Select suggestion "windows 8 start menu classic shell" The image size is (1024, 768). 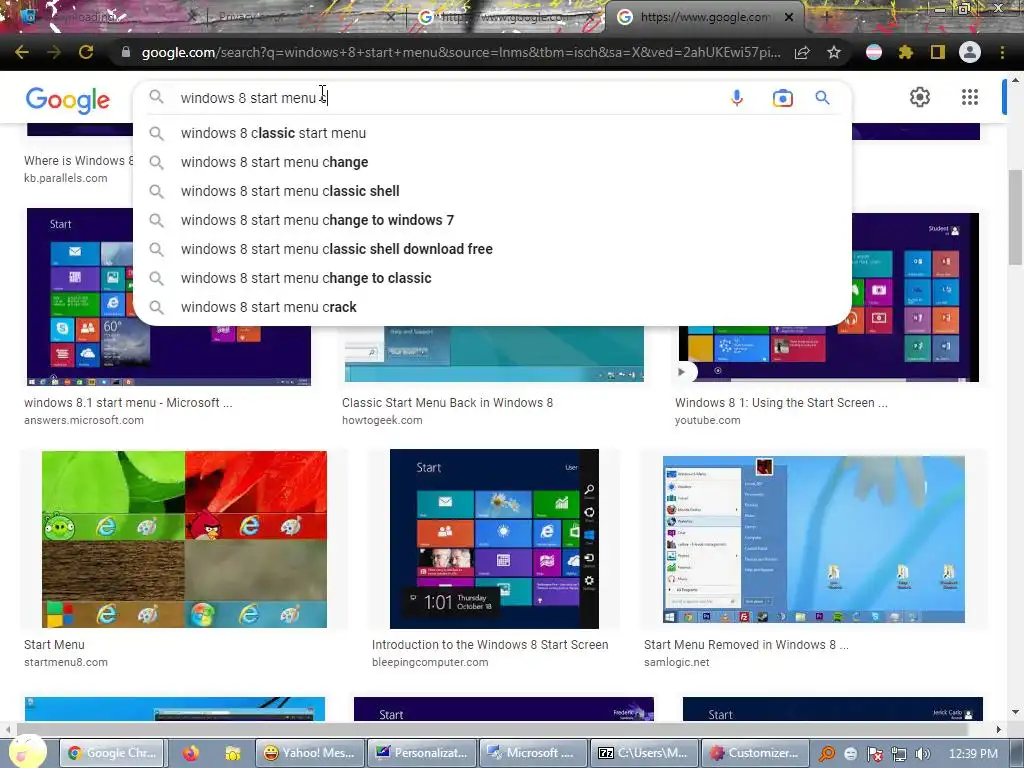click(492, 191)
